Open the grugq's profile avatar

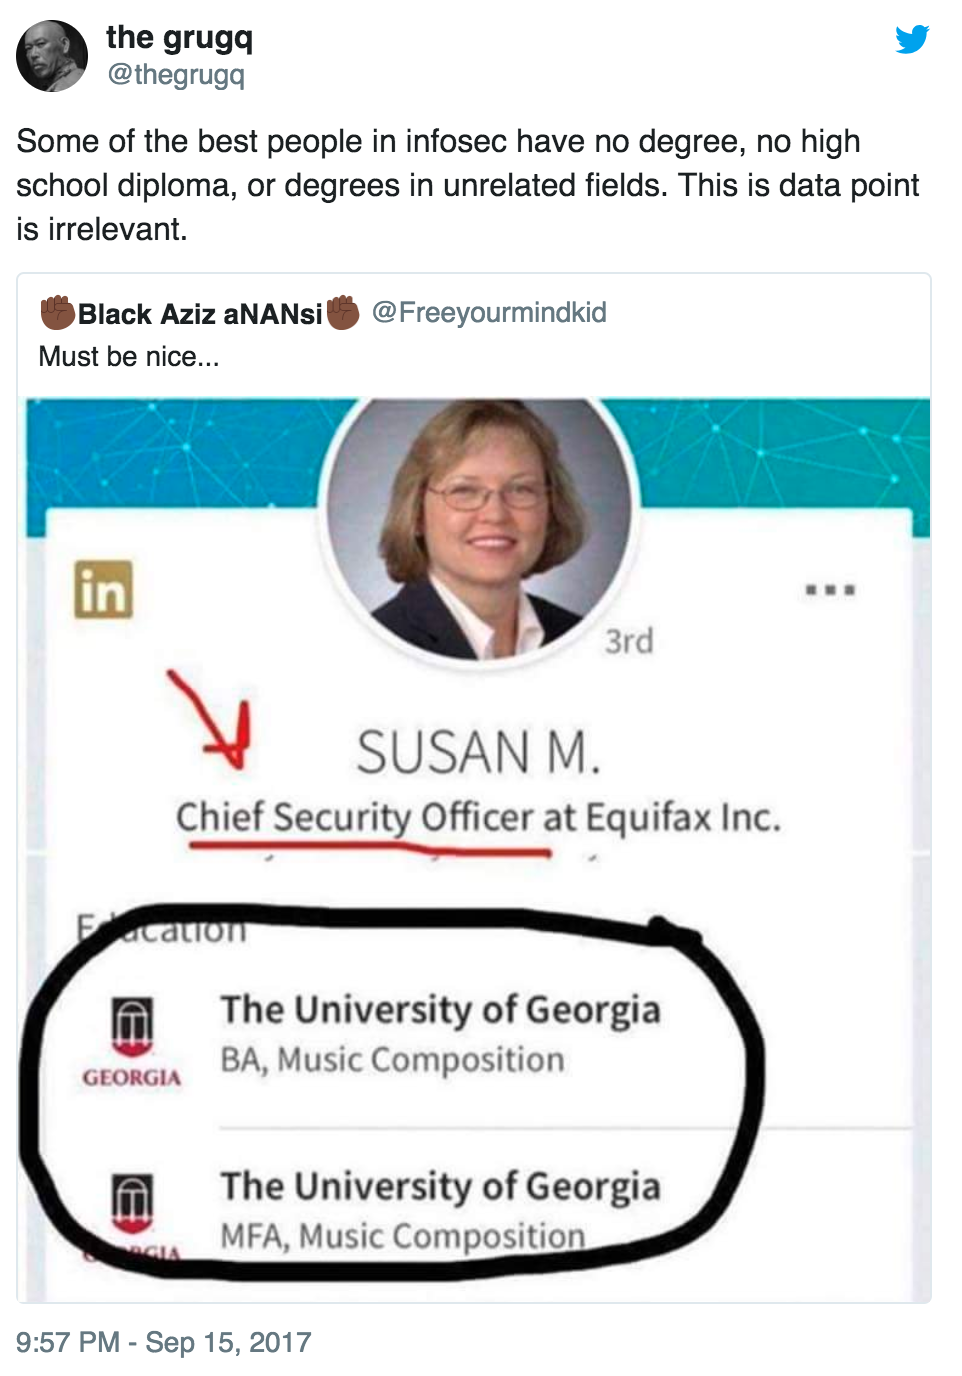[x=52, y=56]
